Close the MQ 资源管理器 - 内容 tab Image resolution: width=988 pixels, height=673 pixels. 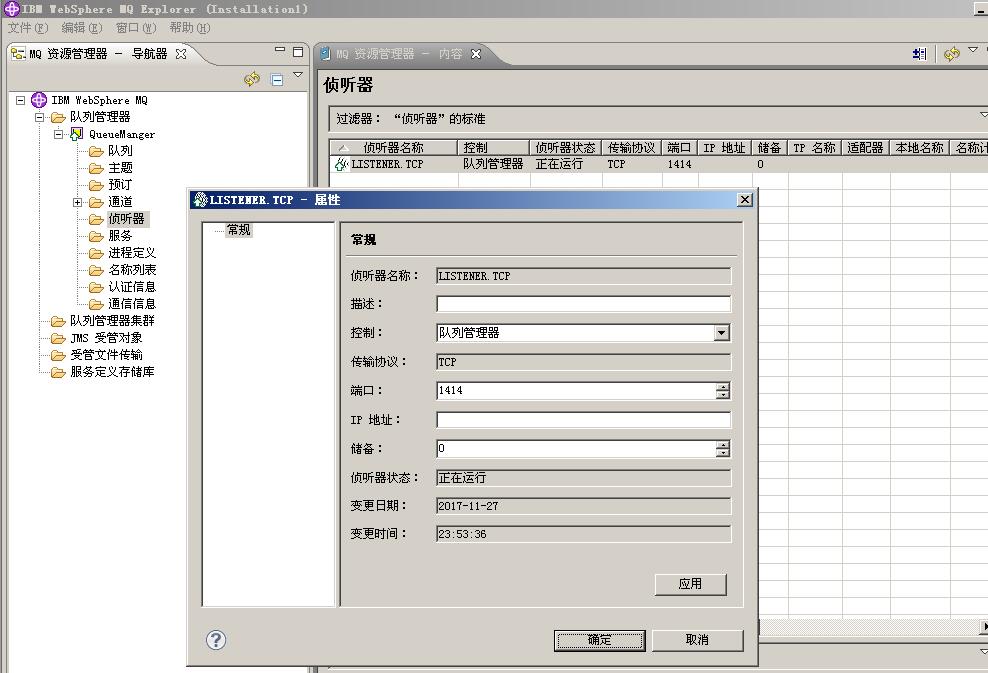476,54
